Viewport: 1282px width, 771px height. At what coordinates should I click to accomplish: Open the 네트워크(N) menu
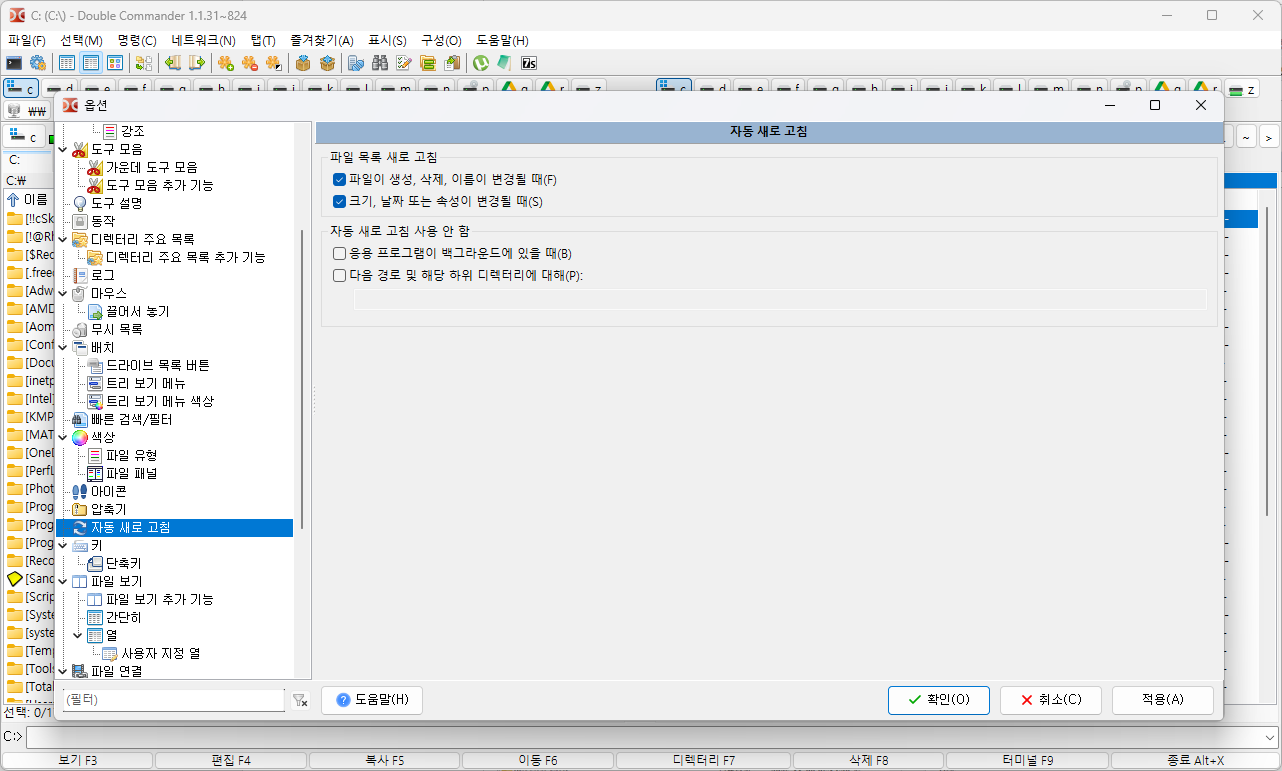(x=203, y=41)
